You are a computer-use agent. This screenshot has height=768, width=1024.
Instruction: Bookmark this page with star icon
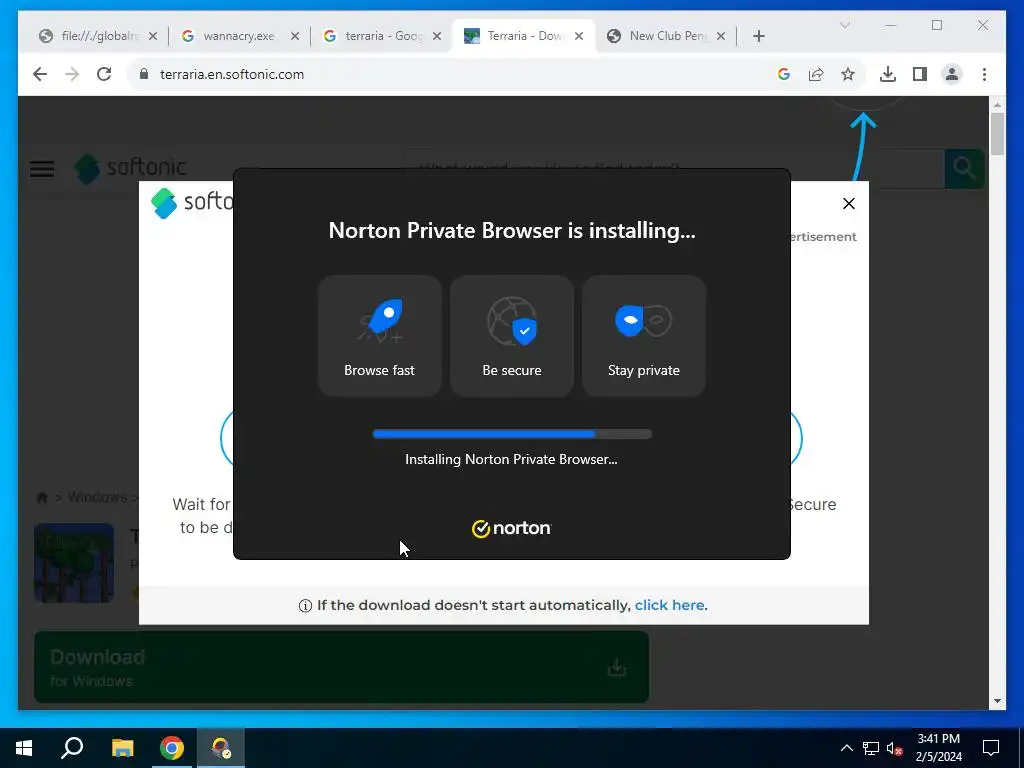click(x=848, y=74)
